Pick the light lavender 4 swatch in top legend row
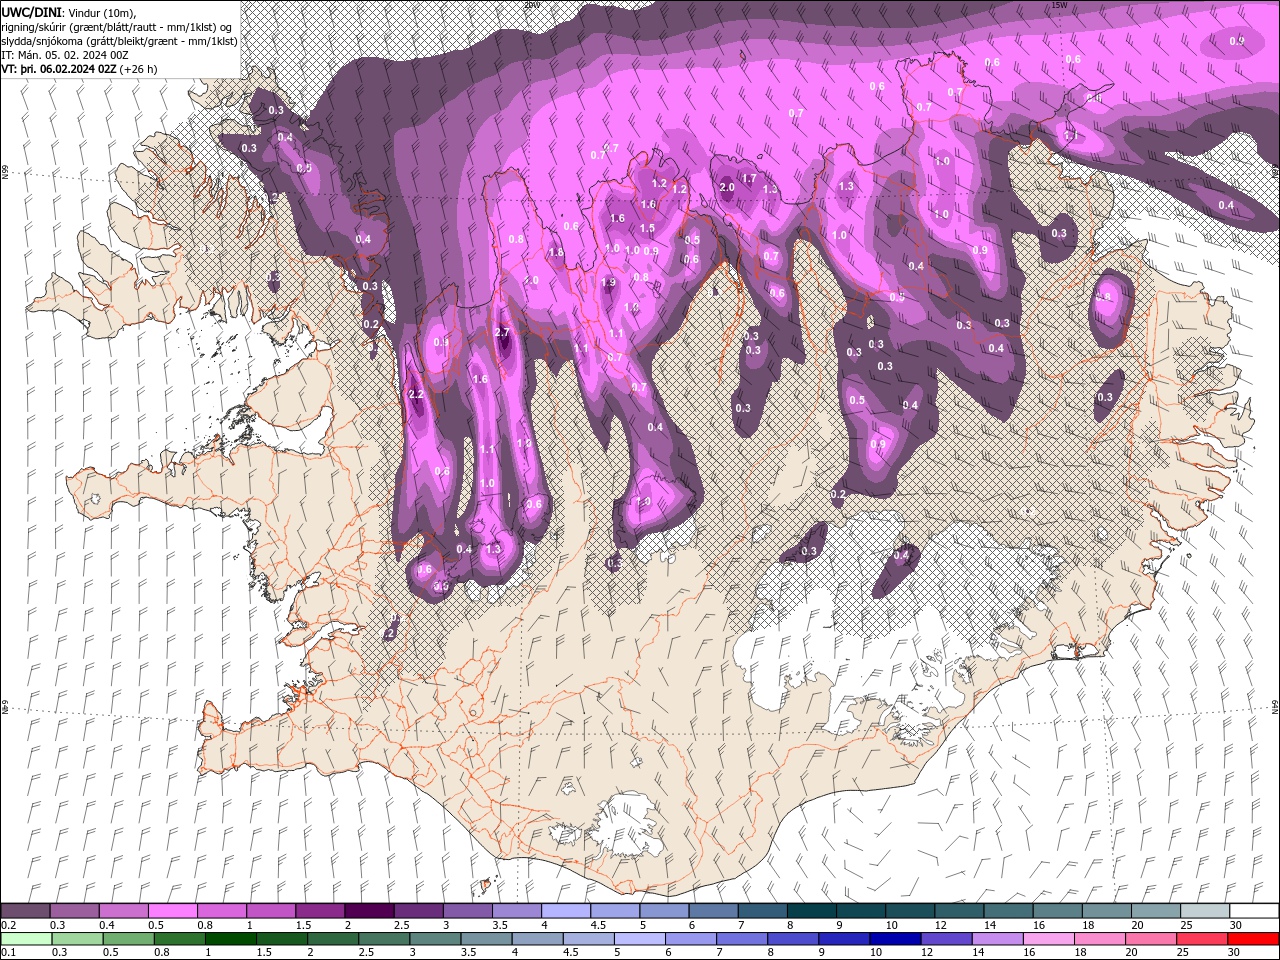This screenshot has height=960, width=1280. tap(566, 911)
